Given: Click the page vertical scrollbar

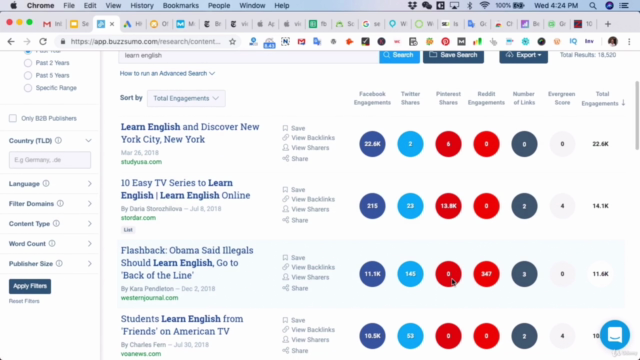Looking at the screenshot, I should click(x=637, y=116).
